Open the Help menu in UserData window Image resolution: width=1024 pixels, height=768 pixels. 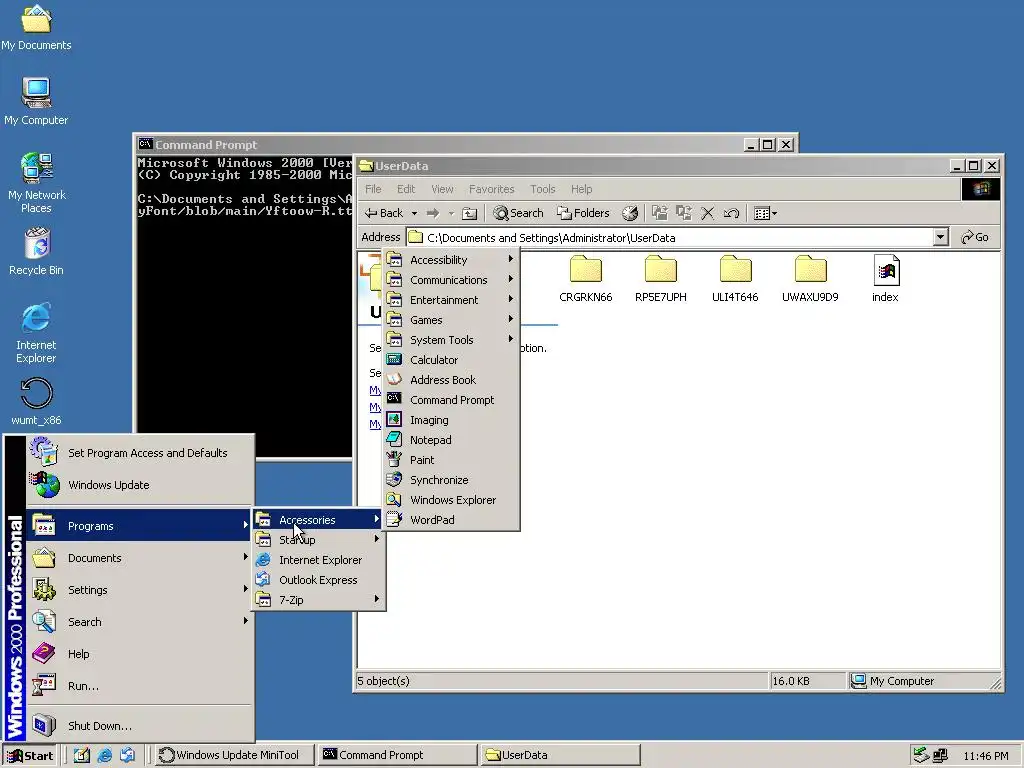pos(581,189)
